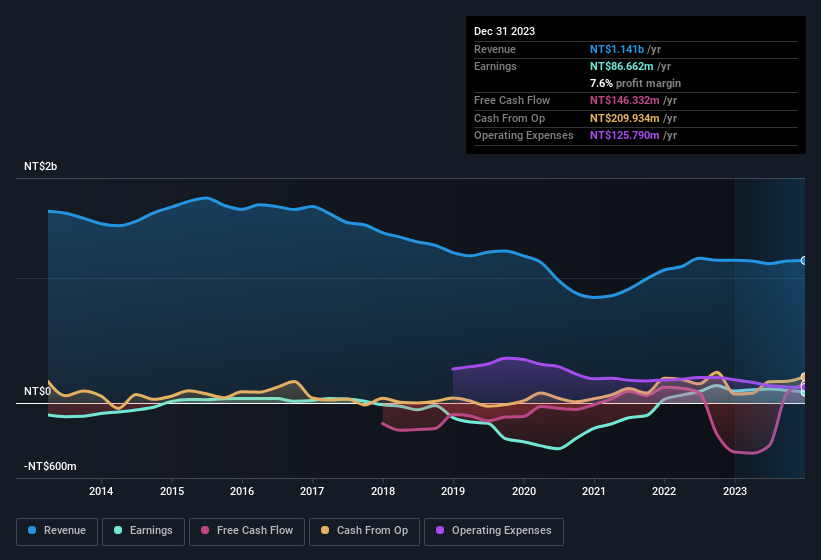Click the Cash From Op label in tooltip
821x560 pixels.
tap(509, 118)
